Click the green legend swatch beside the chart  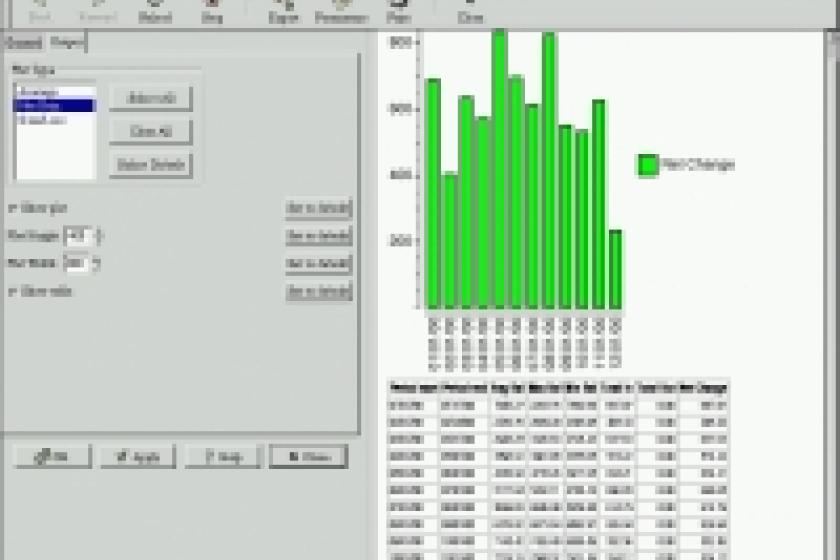647,165
